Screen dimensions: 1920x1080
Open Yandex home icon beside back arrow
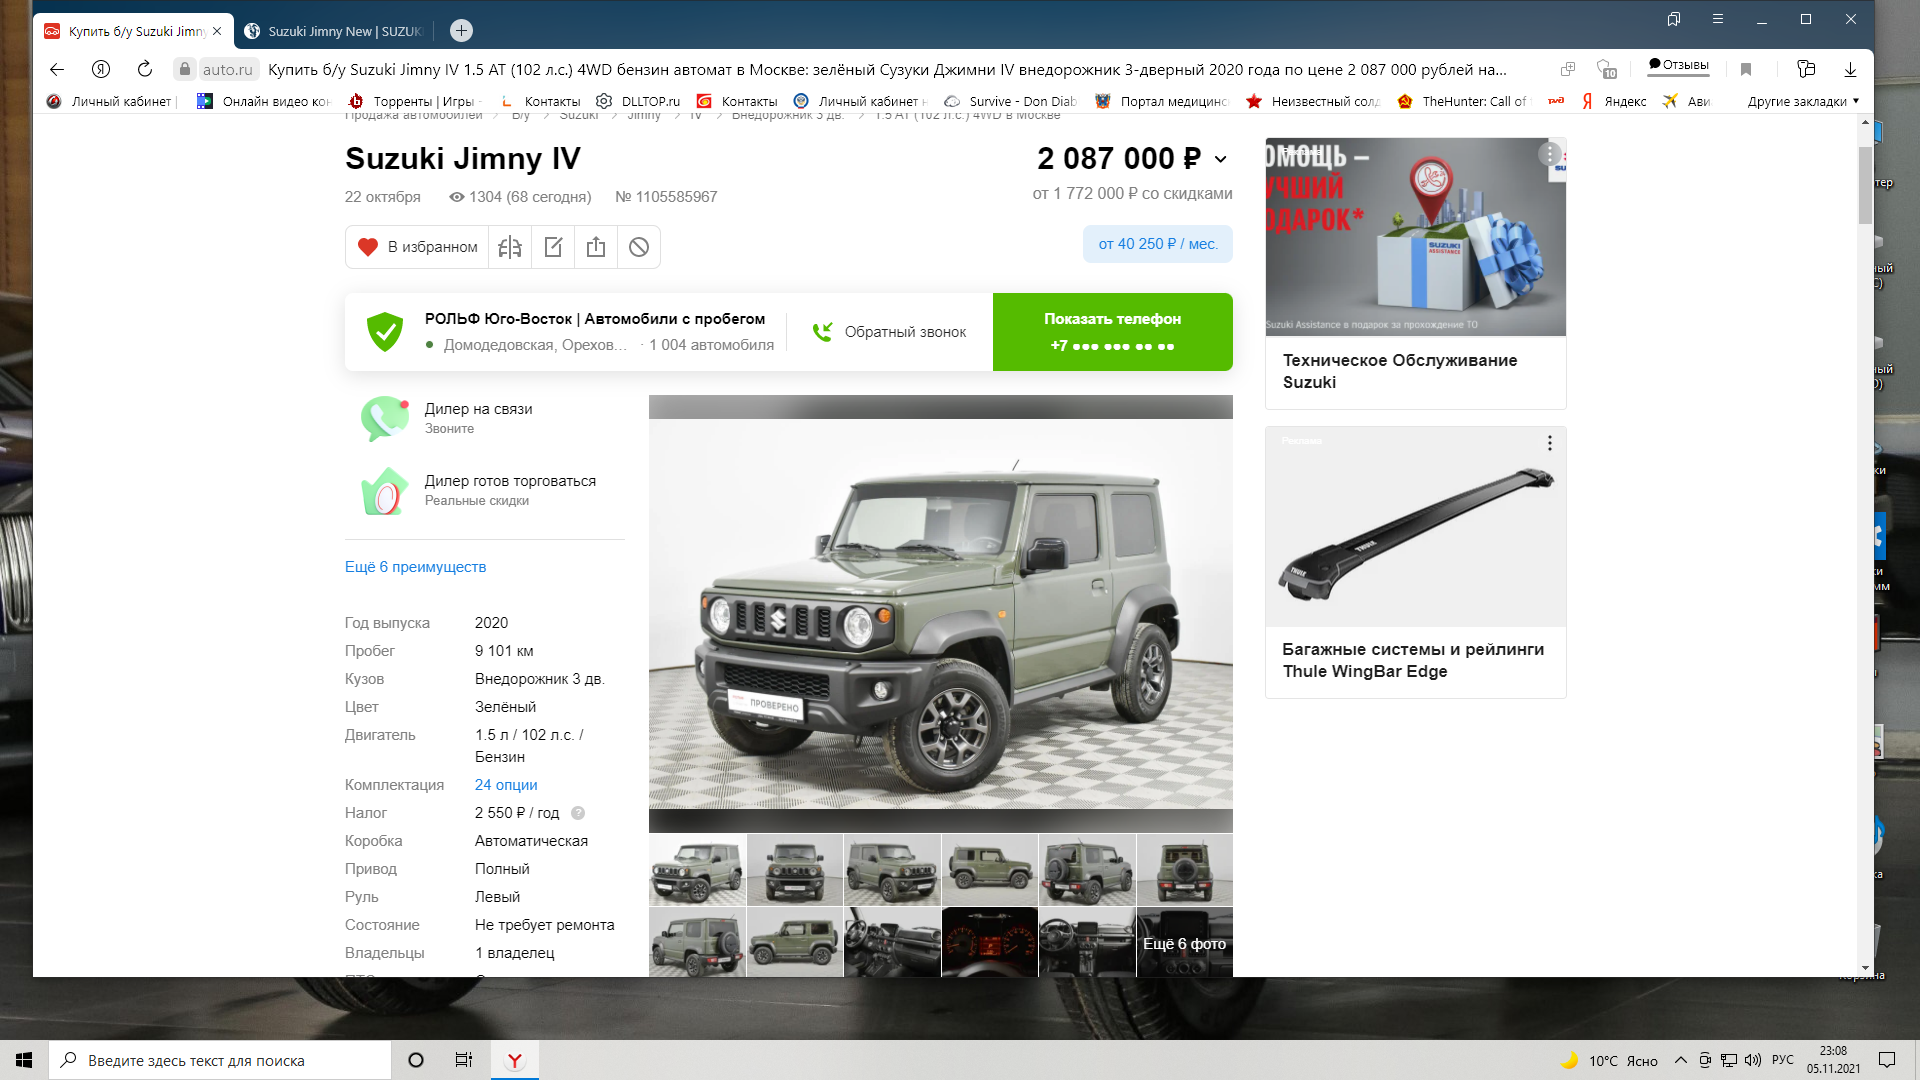click(101, 69)
